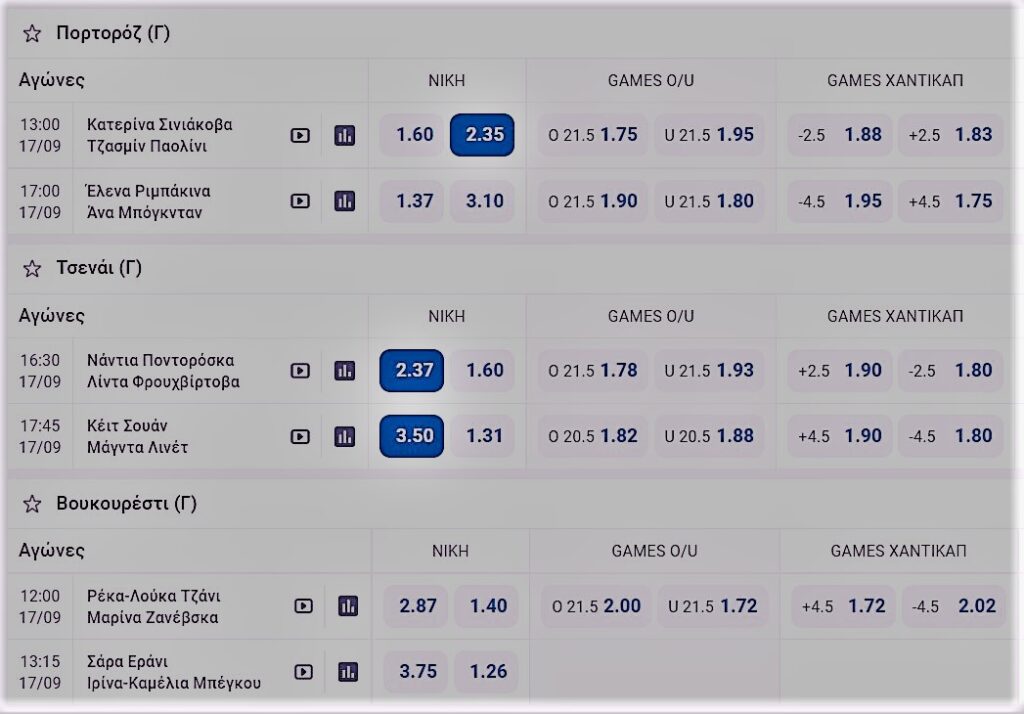Deselect the highlighted 2.37 Ποντορόσκα odds
1024x714 pixels.
tap(412, 371)
